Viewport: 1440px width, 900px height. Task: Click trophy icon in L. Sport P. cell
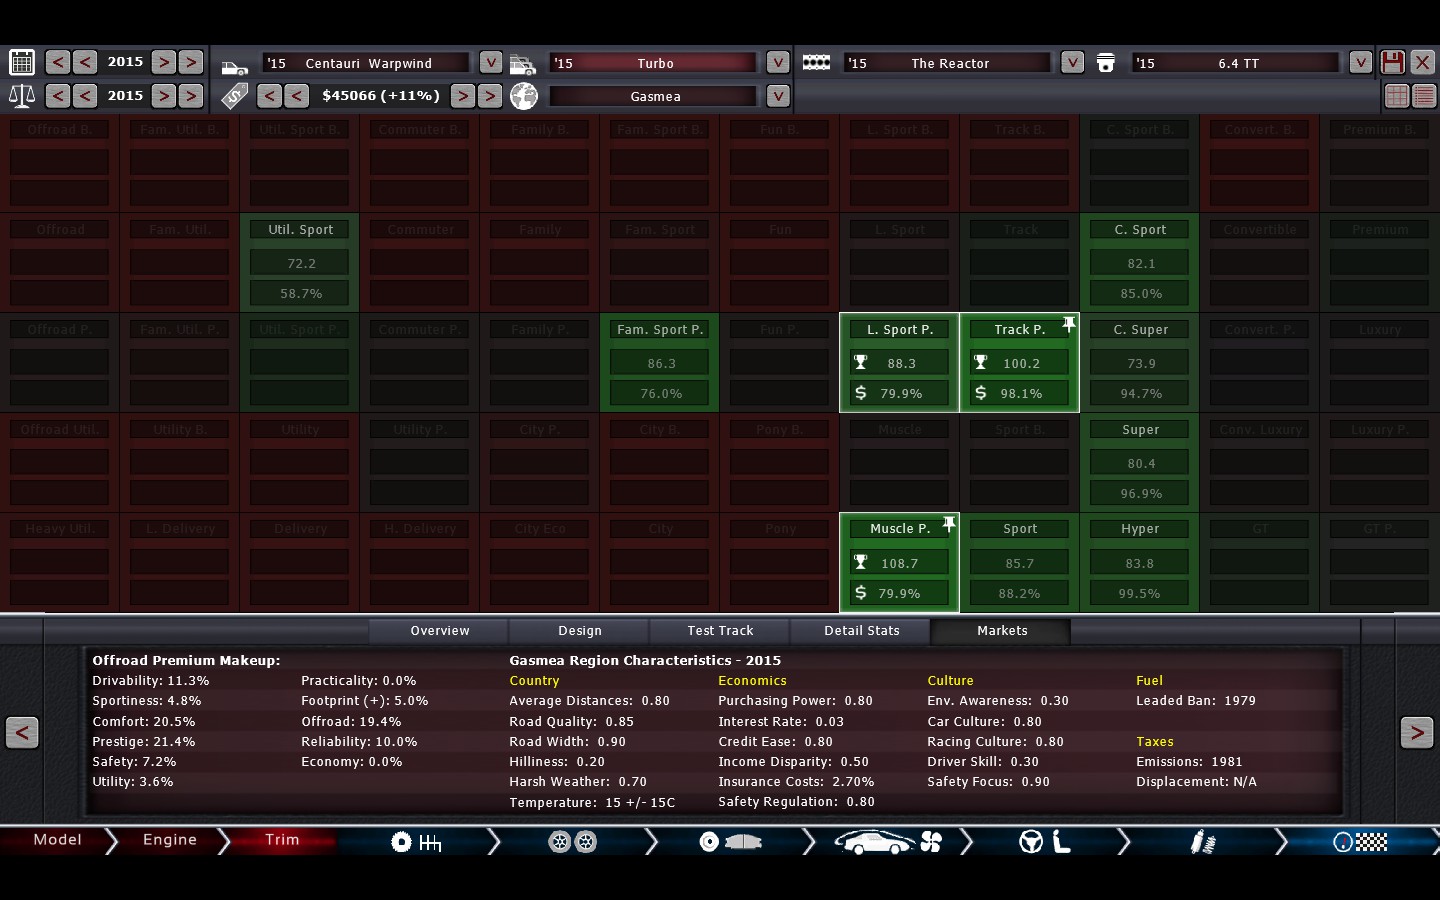click(861, 363)
